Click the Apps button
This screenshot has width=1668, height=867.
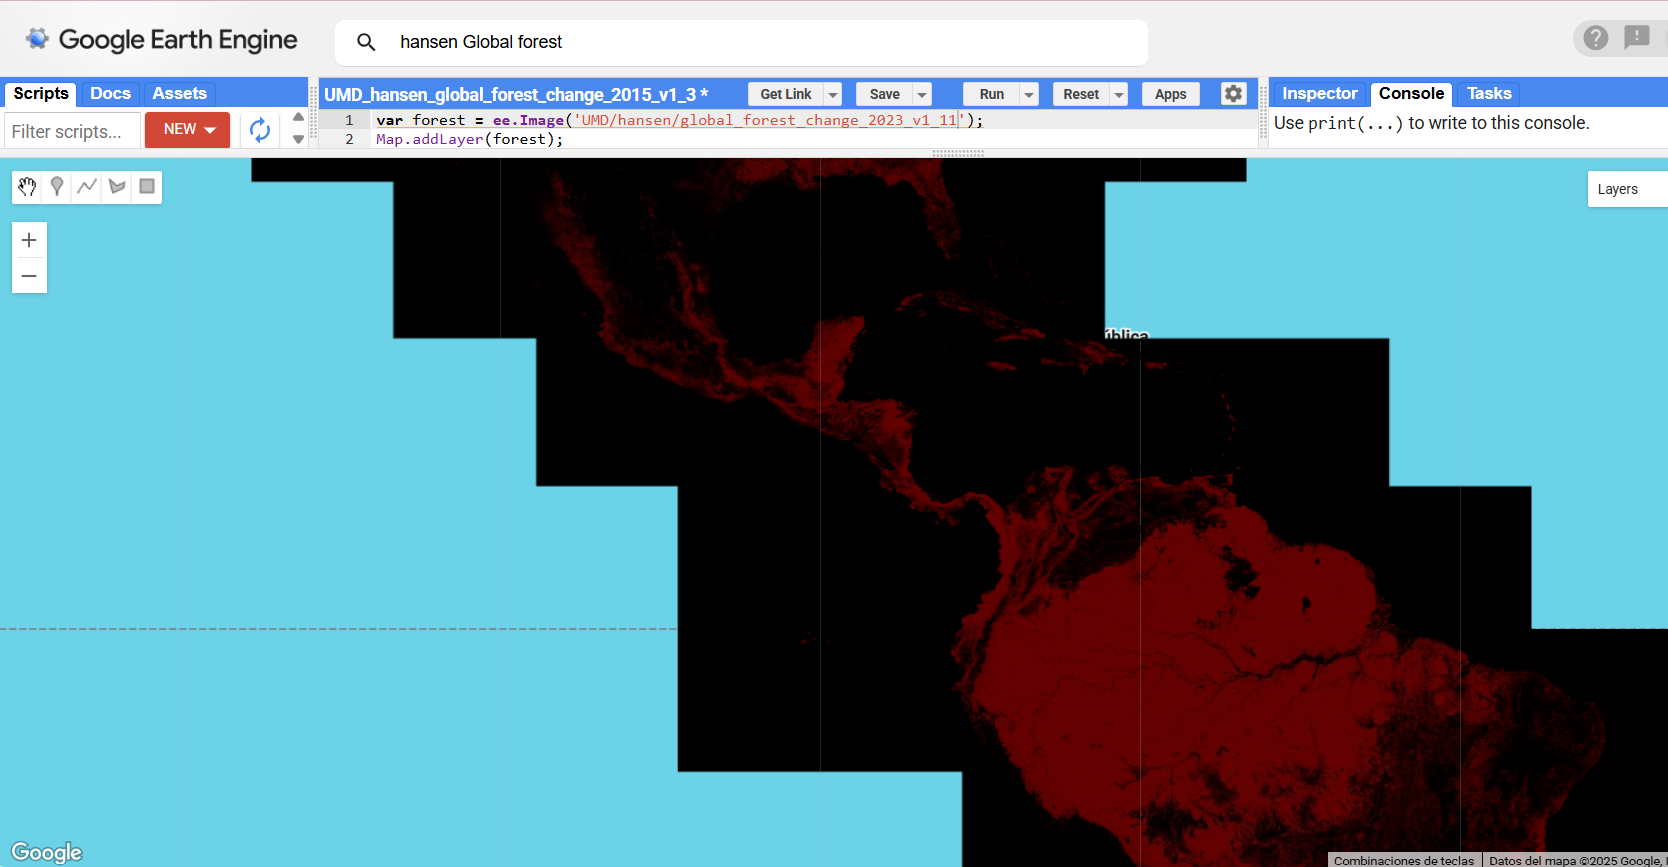pos(1170,94)
